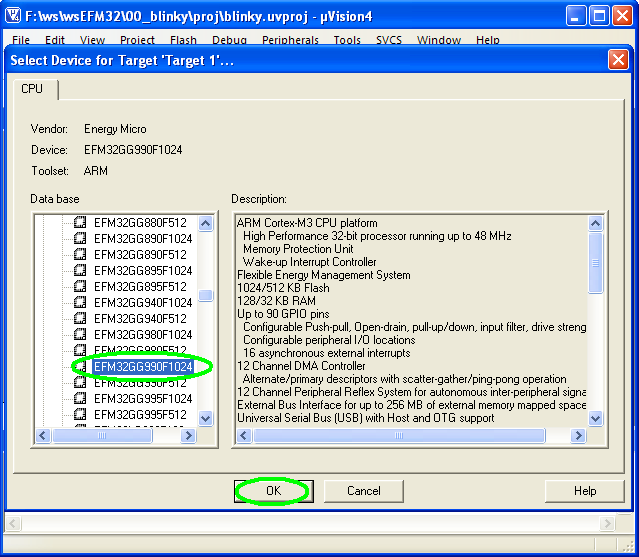Viewport: 639px width, 557px height.
Task: Select device EFM32GG995F1024
Action: [143, 399]
